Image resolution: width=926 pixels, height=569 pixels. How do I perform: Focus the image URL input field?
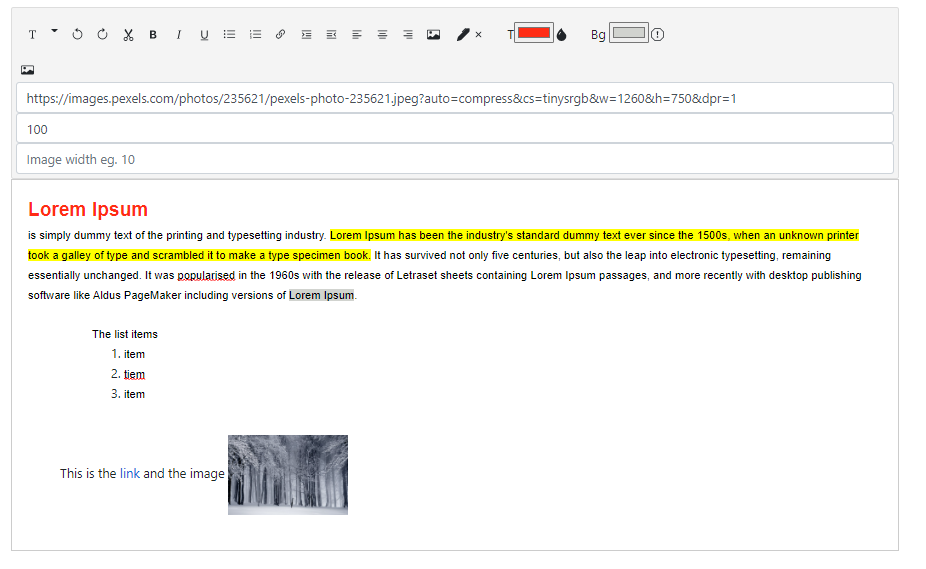(455, 98)
